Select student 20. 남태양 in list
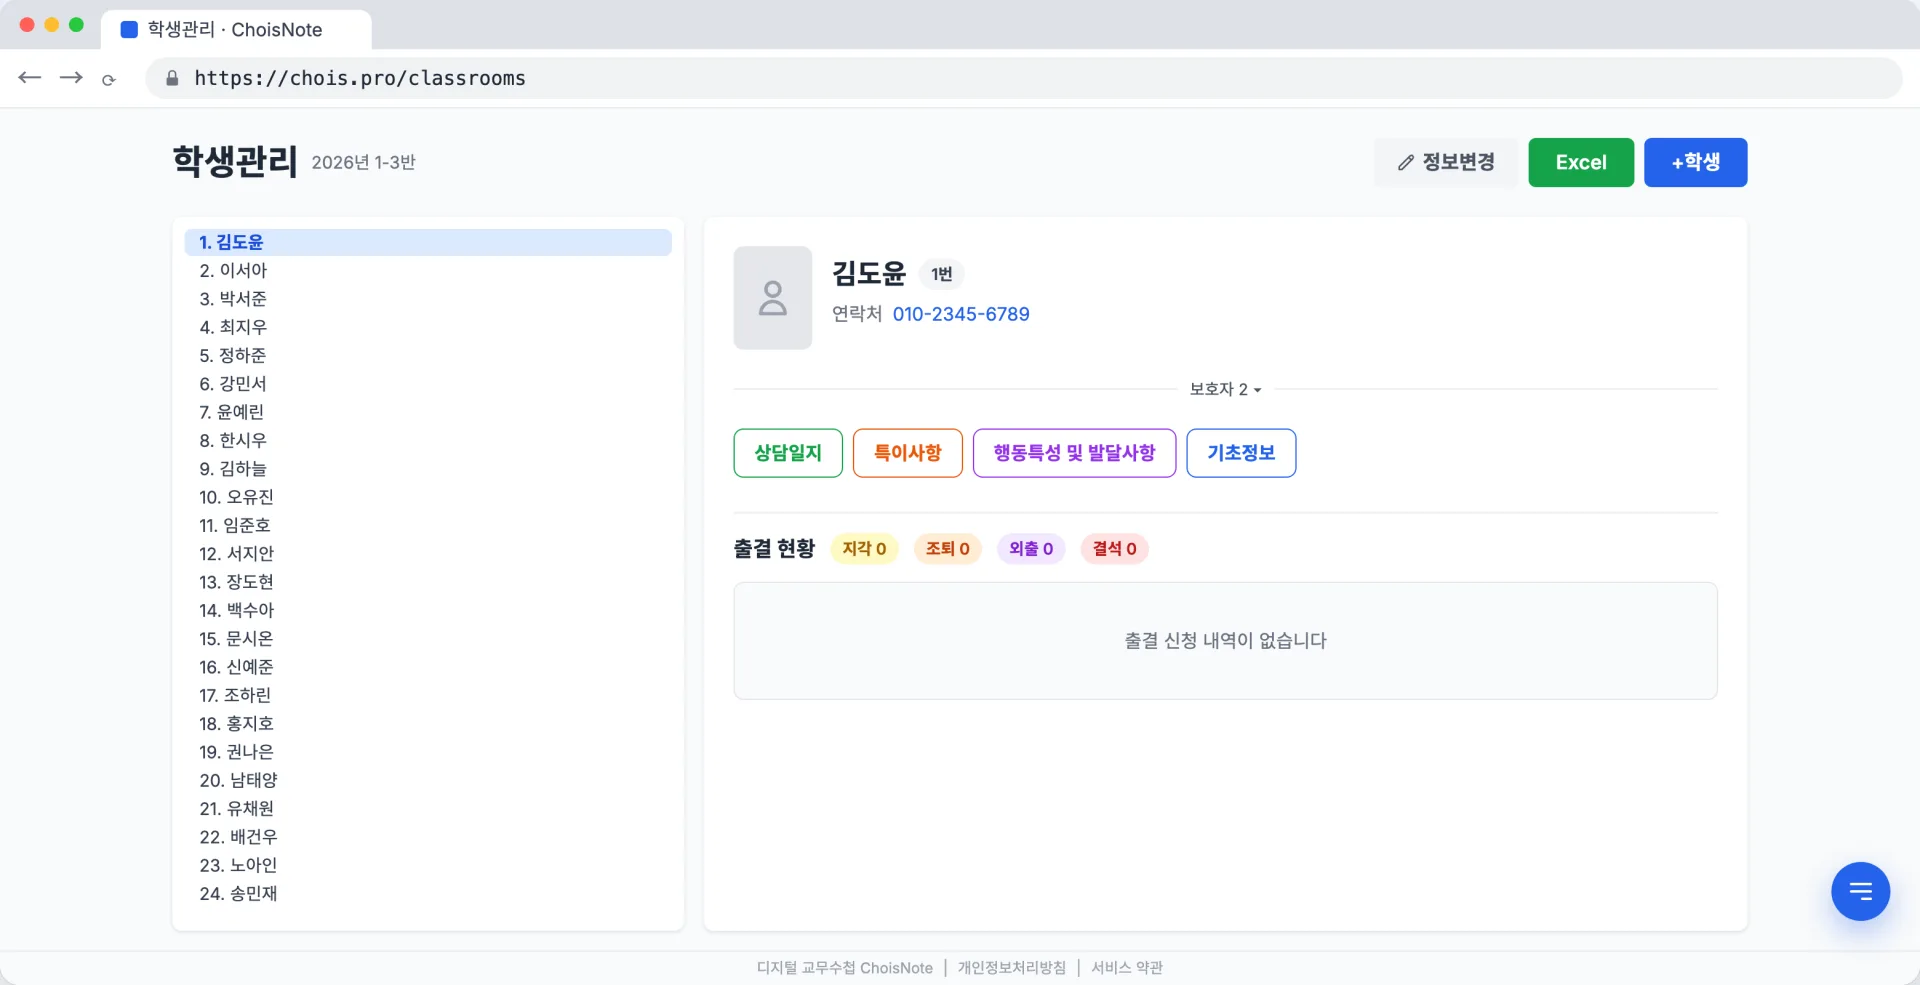The width and height of the screenshot is (1920, 985). 428,780
